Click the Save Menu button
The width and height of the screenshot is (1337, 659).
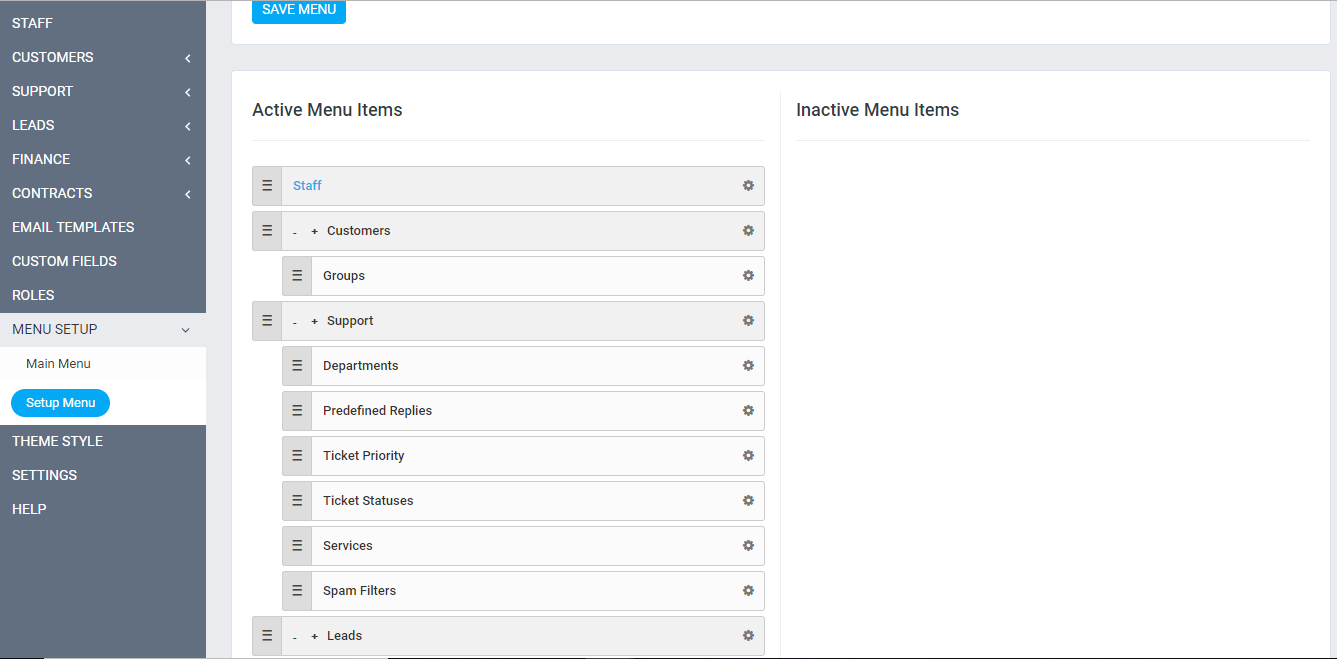click(x=299, y=10)
